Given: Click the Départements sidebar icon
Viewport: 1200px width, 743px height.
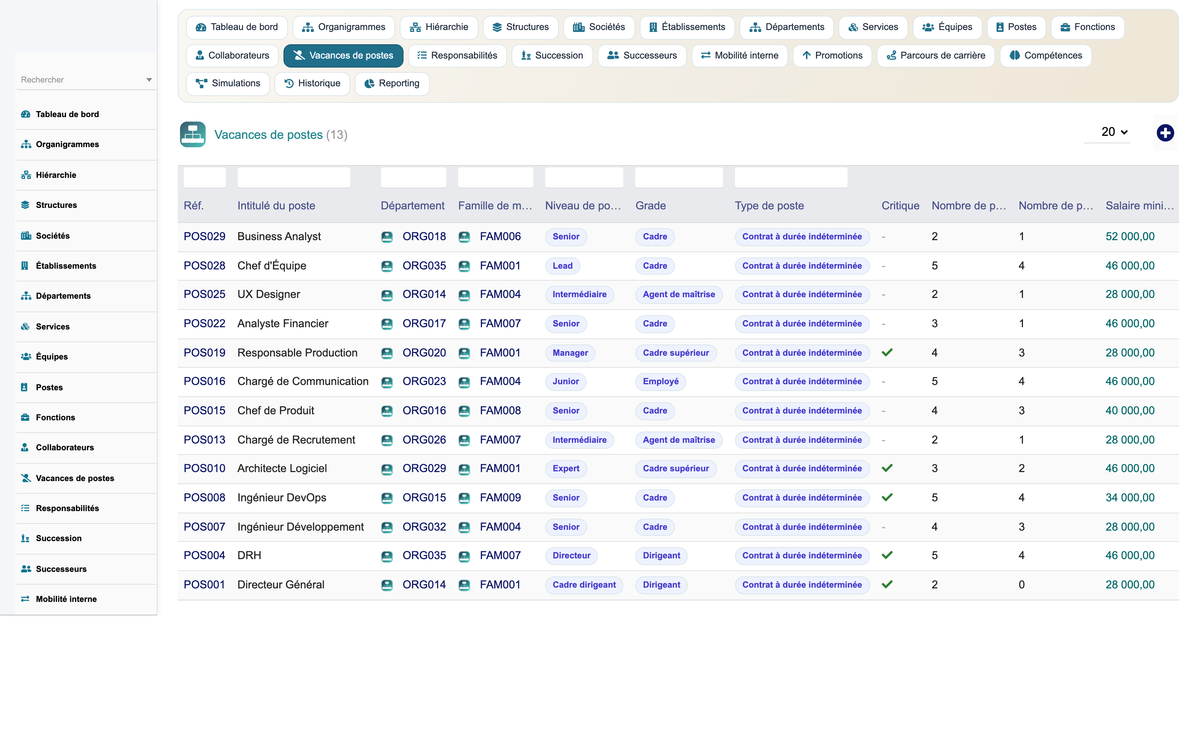Looking at the screenshot, I should (x=26, y=296).
